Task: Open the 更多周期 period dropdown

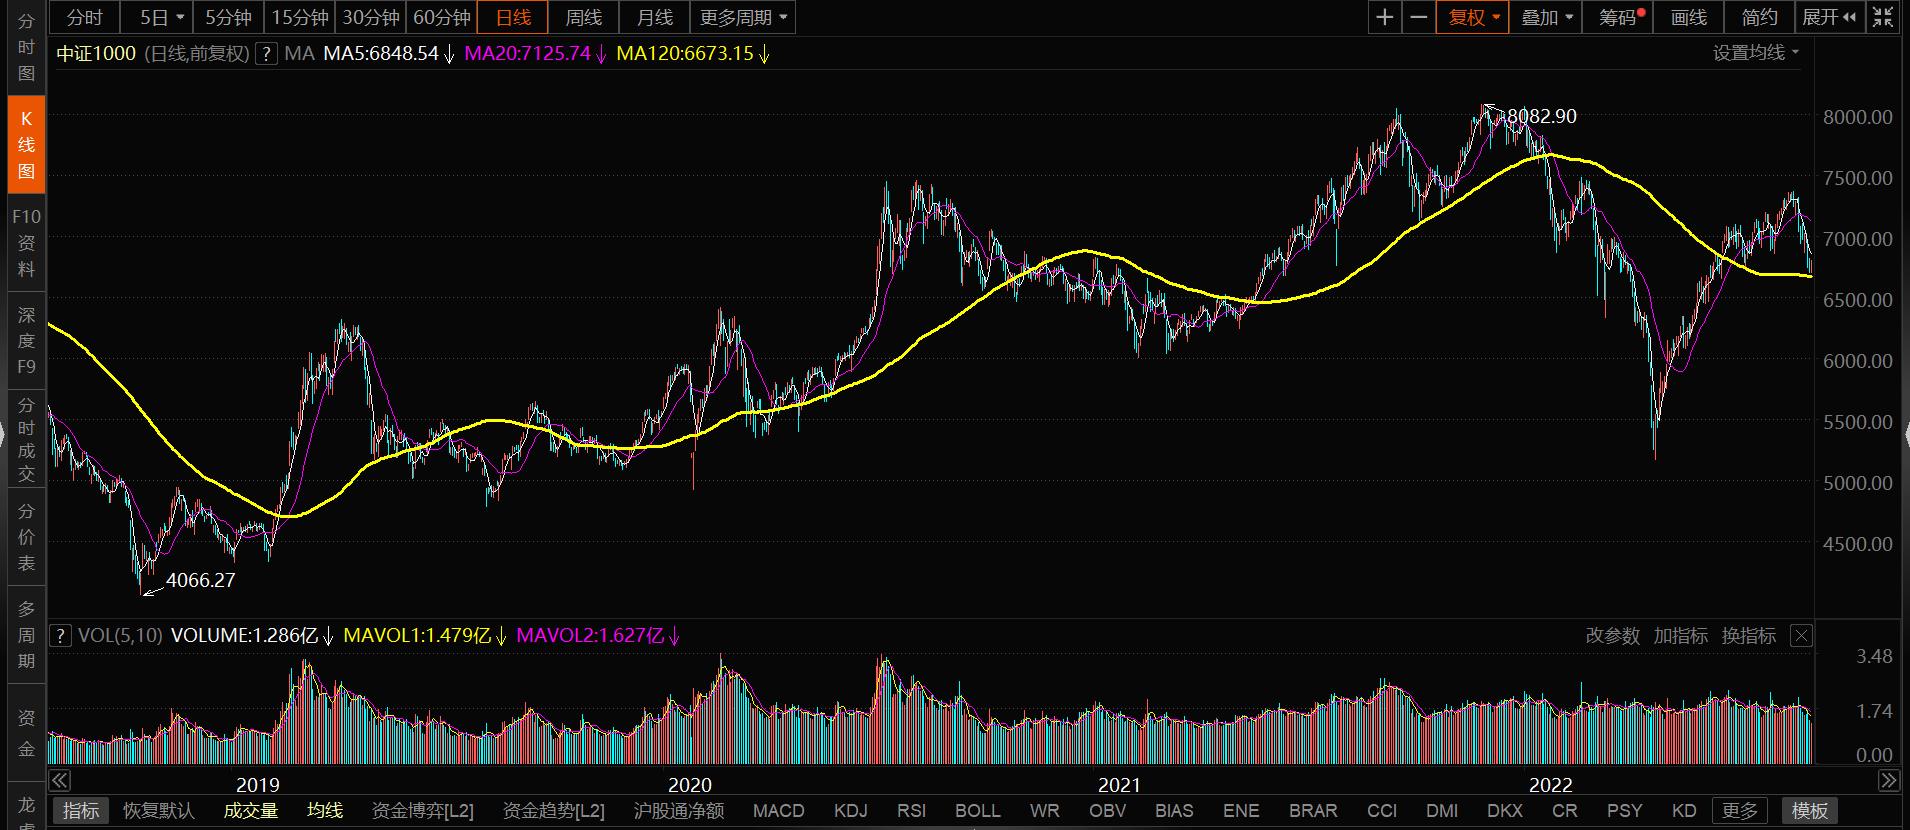Action: click(x=743, y=17)
